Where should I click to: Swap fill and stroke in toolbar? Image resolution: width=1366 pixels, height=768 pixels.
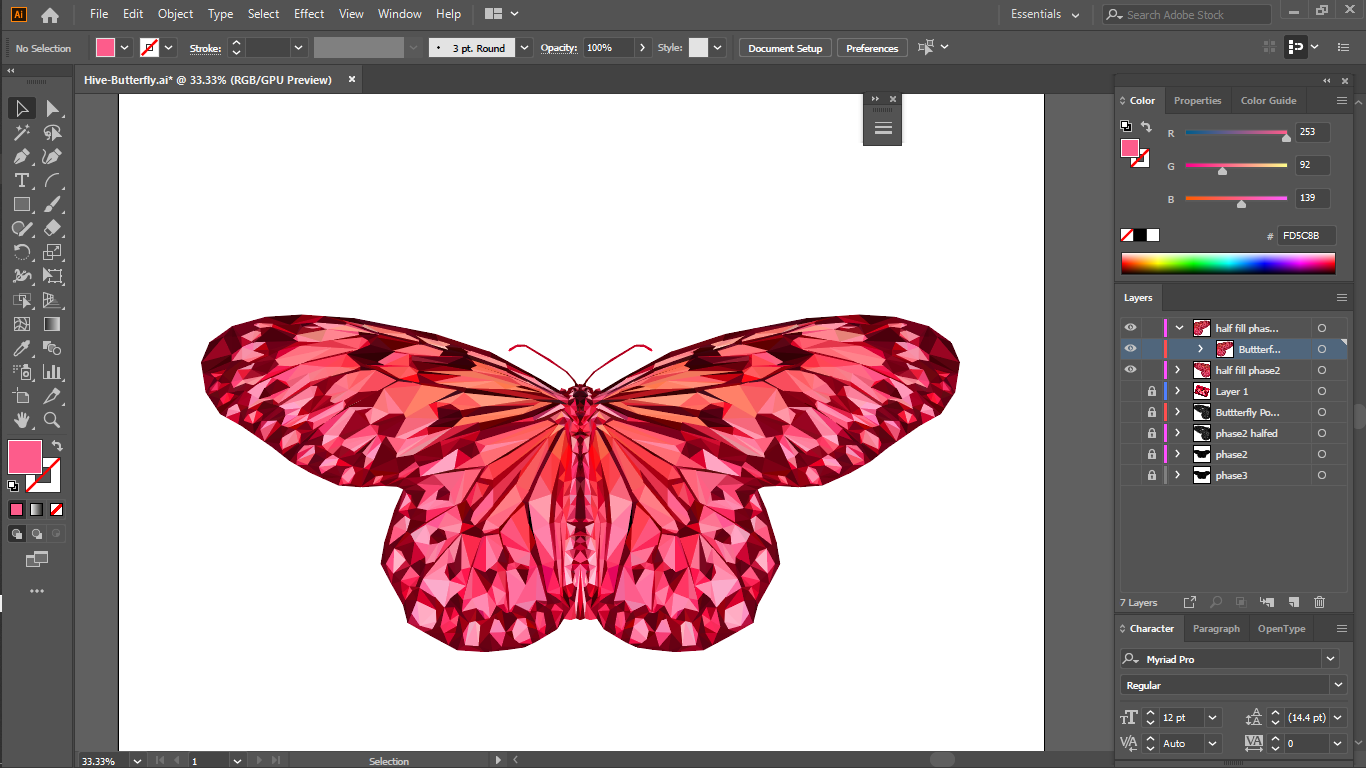click(x=57, y=446)
